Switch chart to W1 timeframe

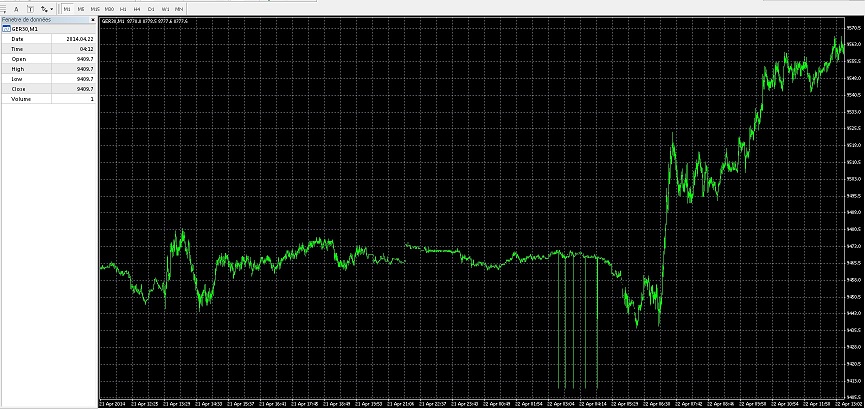pyautogui.click(x=165, y=9)
